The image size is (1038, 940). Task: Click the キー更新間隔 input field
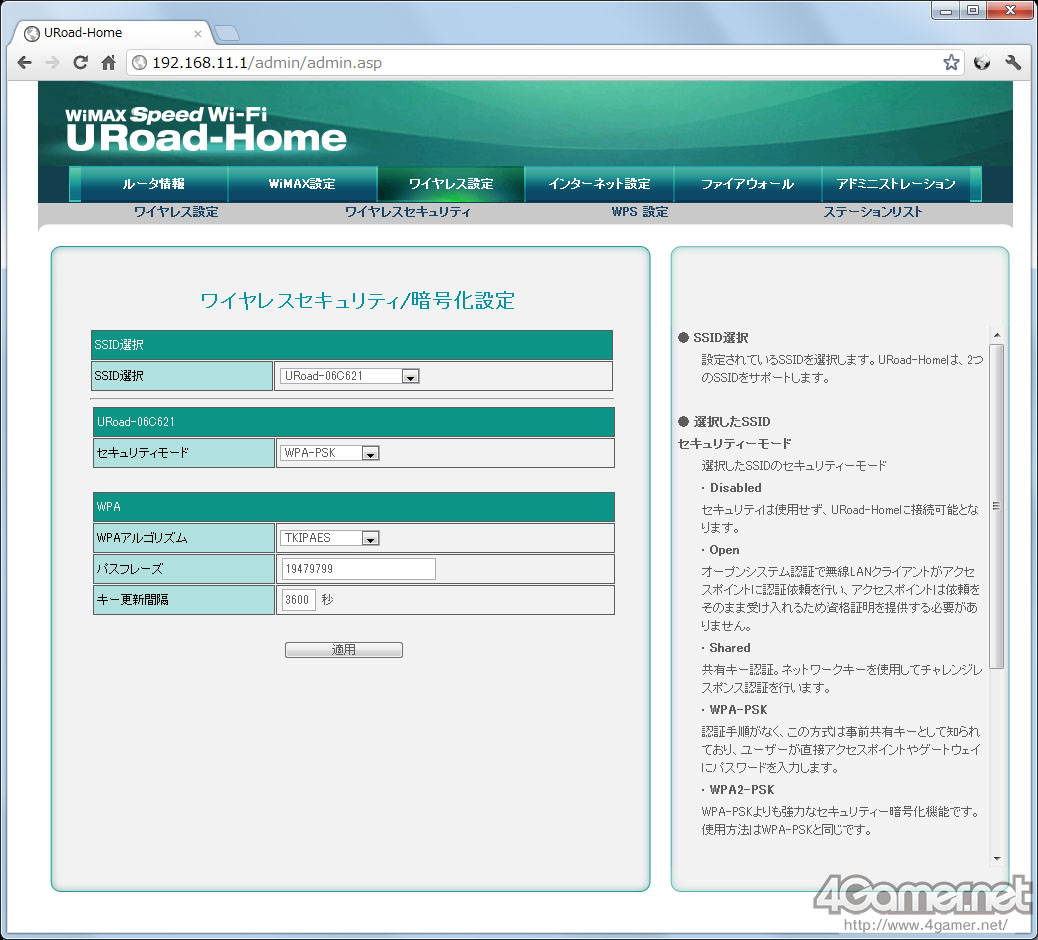(x=298, y=600)
